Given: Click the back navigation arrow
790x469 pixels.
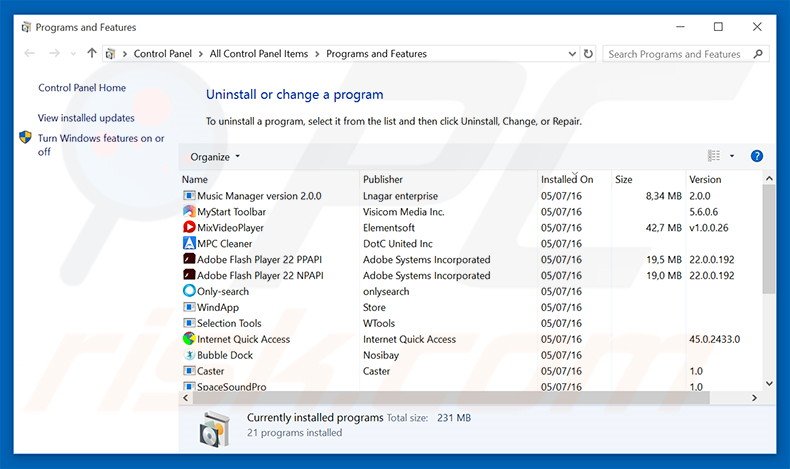Looking at the screenshot, I should click(x=30, y=53).
